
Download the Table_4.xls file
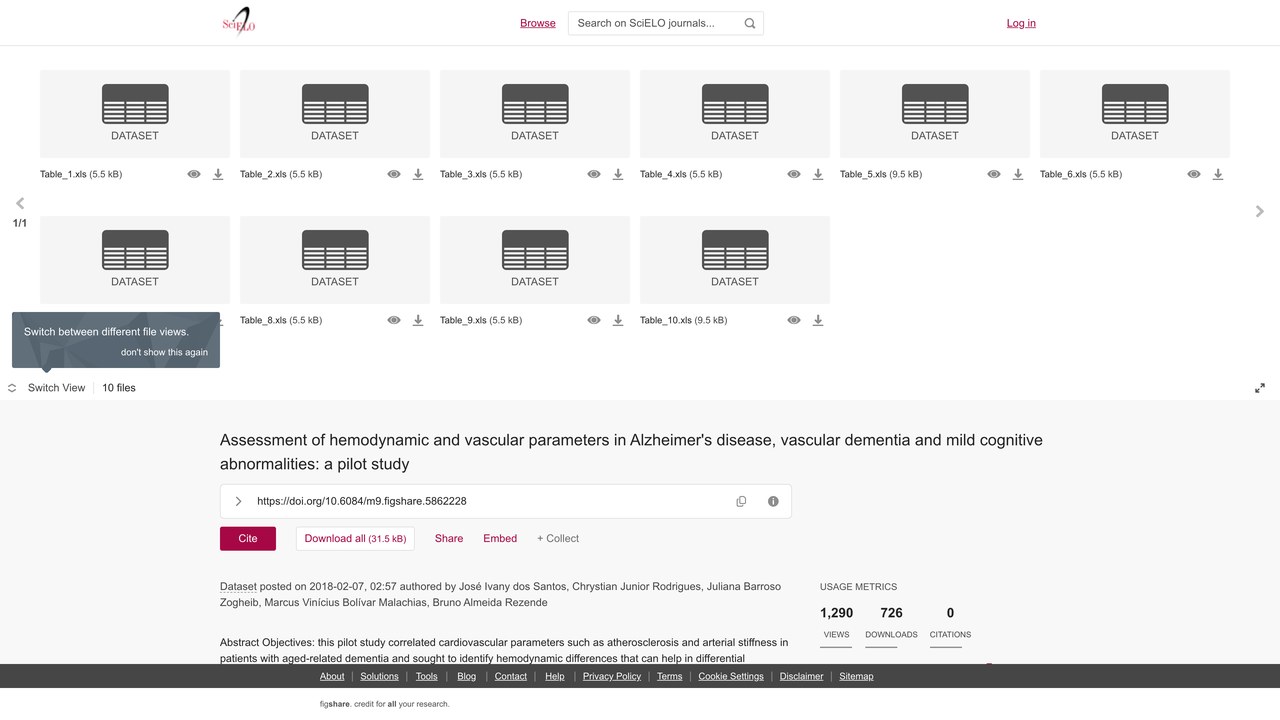[x=818, y=174]
